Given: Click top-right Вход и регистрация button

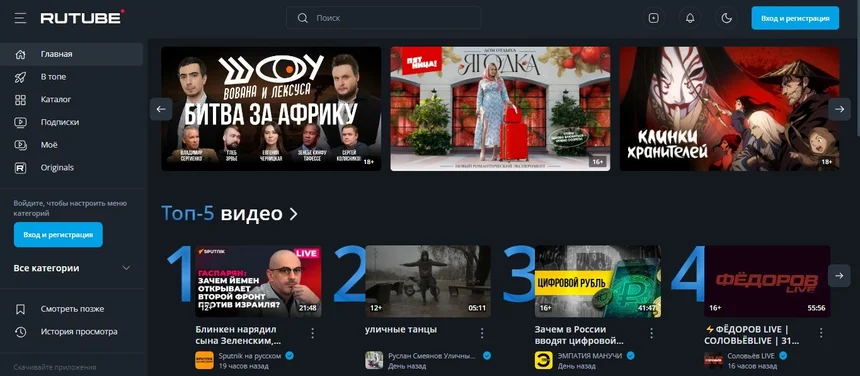Looking at the screenshot, I should click(795, 18).
